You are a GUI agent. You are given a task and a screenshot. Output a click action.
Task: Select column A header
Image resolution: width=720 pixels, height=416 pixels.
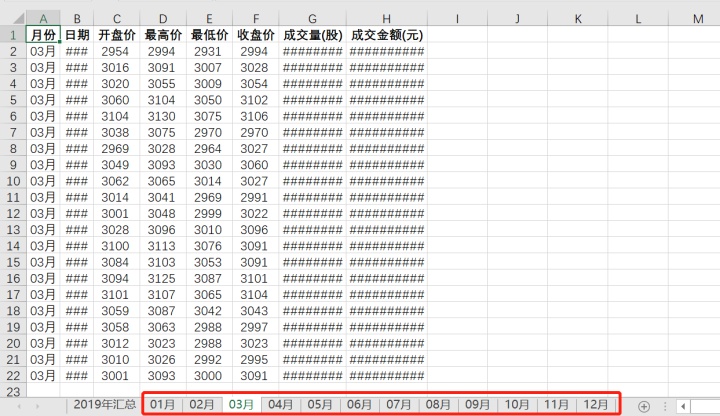(x=43, y=19)
